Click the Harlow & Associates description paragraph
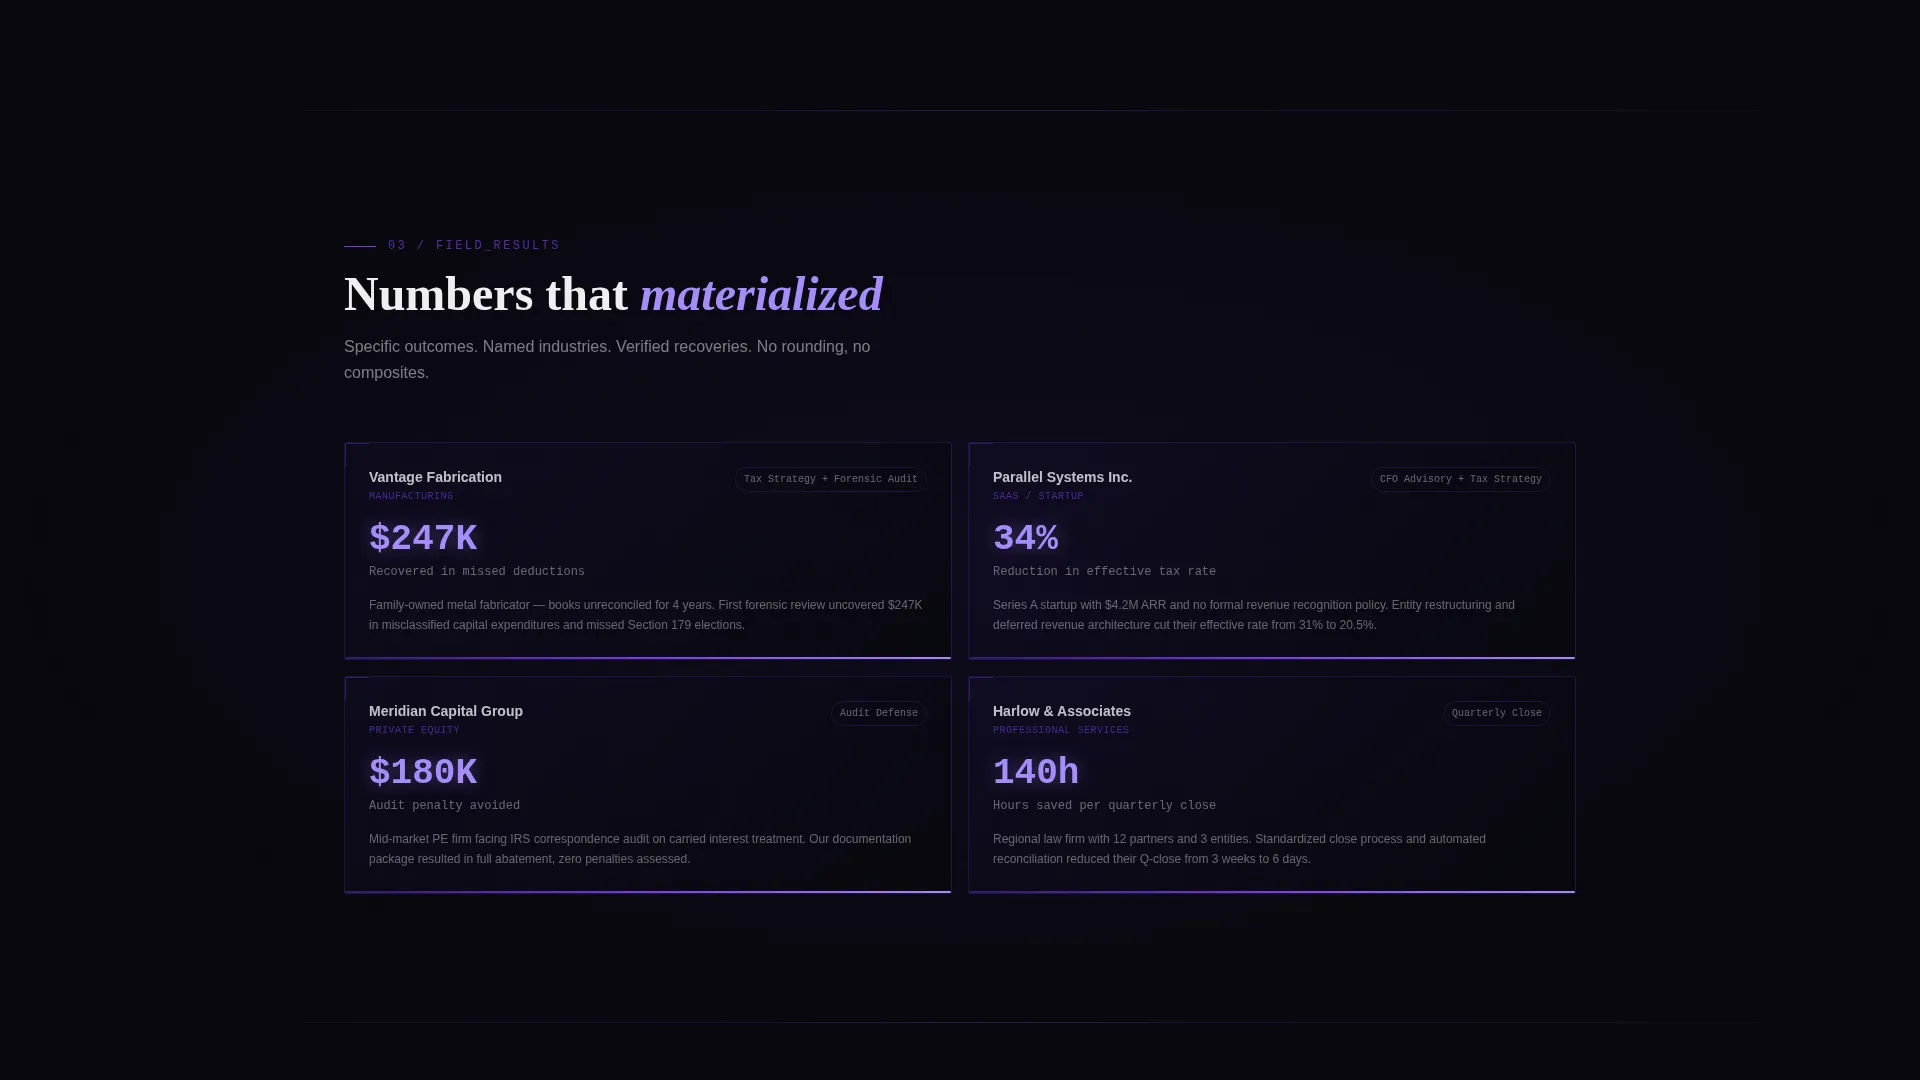The width and height of the screenshot is (1920, 1080). (x=1240, y=850)
